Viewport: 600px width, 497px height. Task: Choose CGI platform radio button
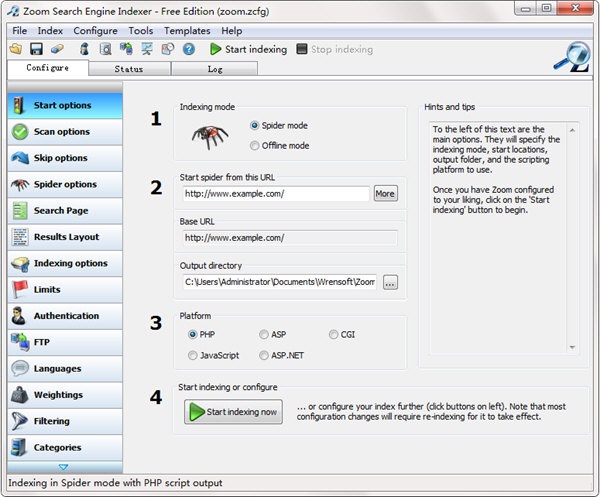(x=333, y=335)
